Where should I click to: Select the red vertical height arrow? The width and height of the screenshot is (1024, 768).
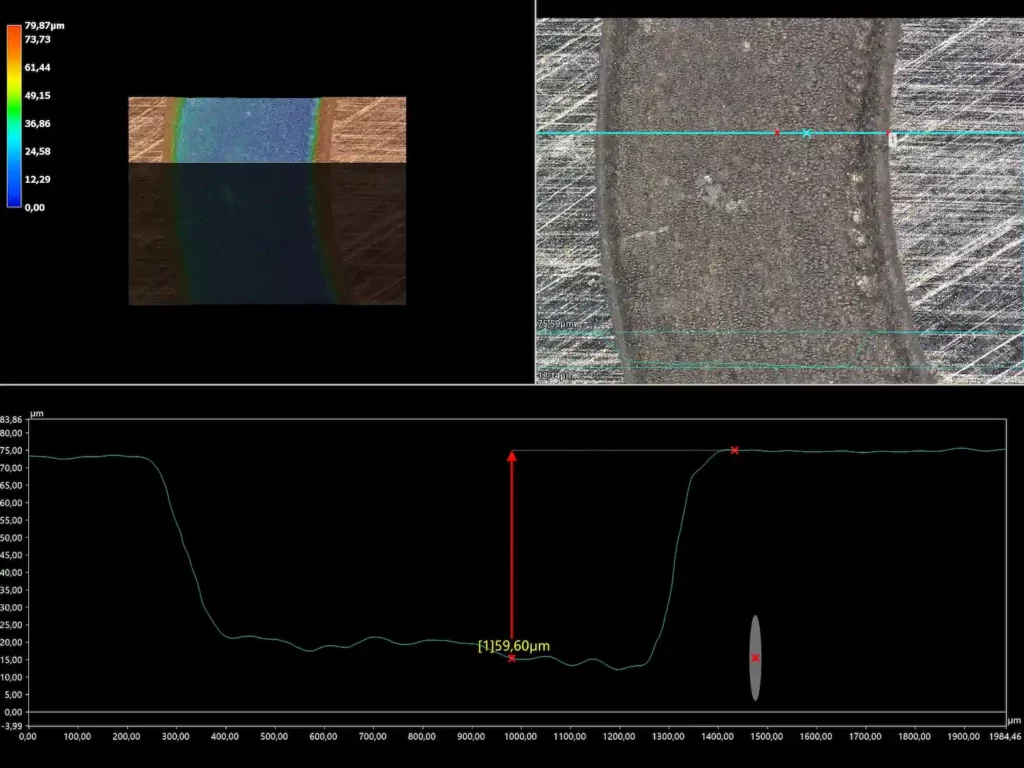pos(512,550)
